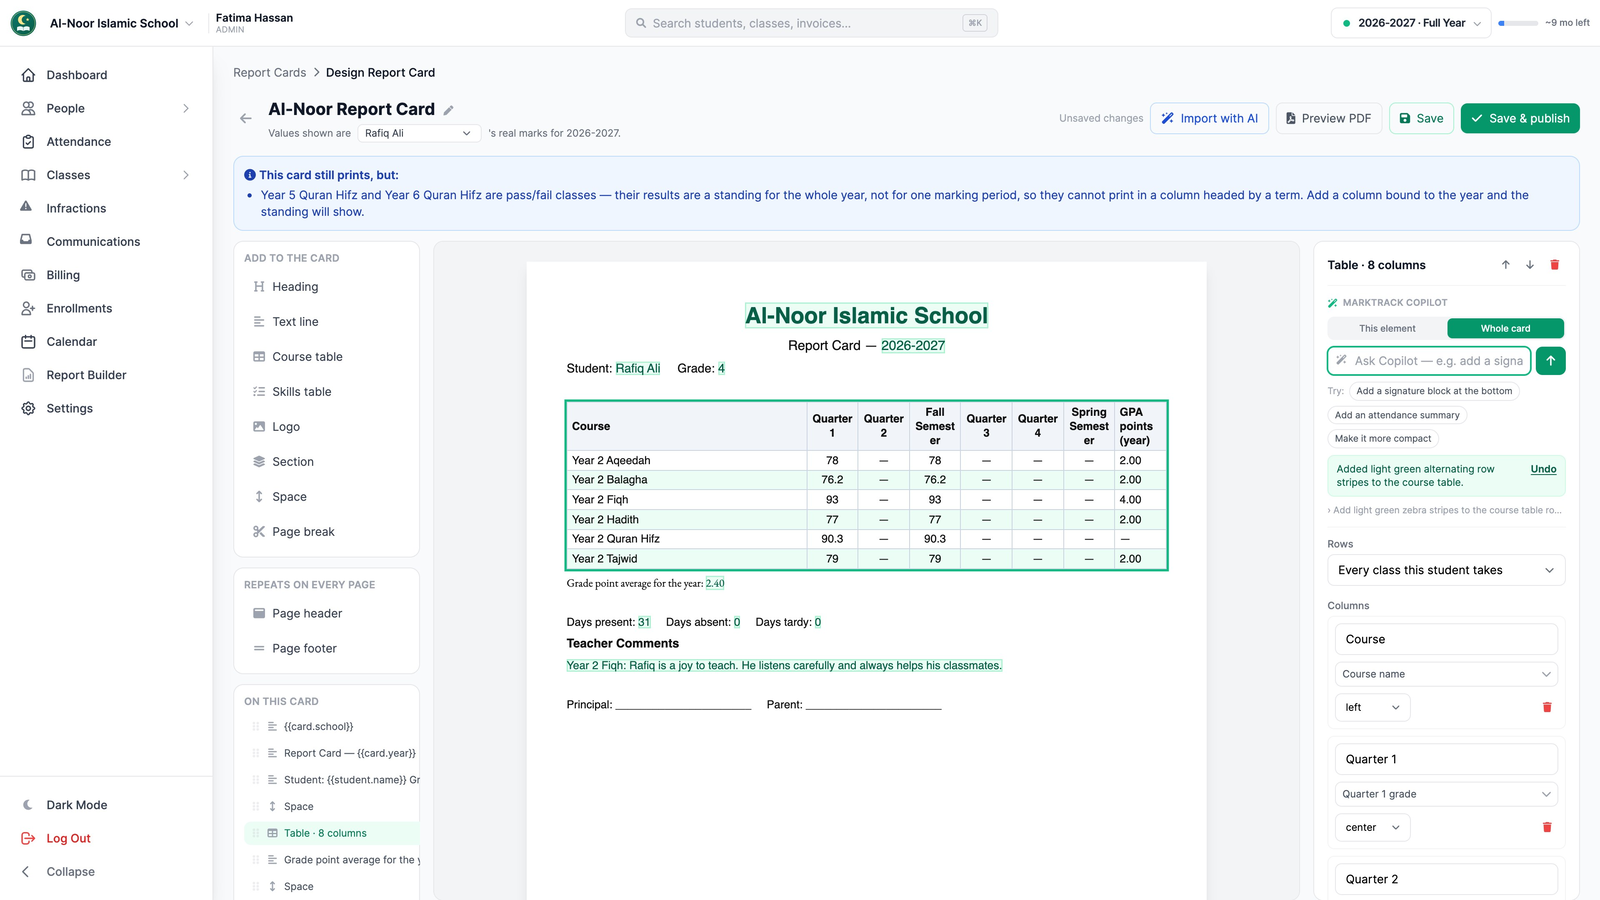Move table down with the down arrow icon
1600x900 pixels.
pos(1530,265)
